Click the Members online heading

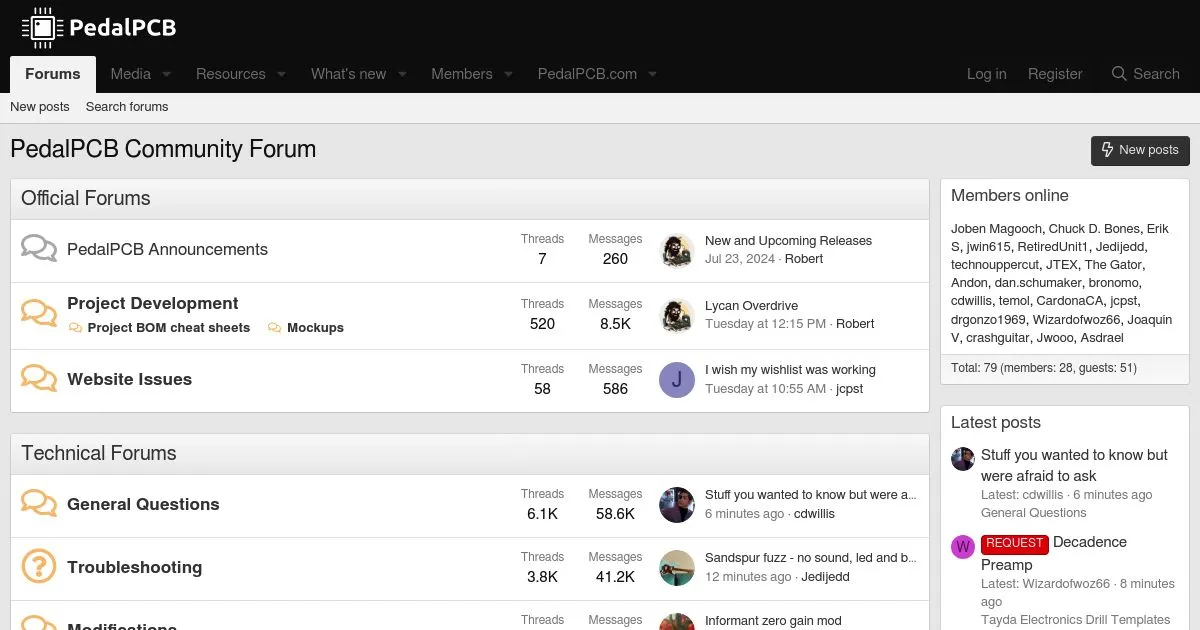(1010, 196)
